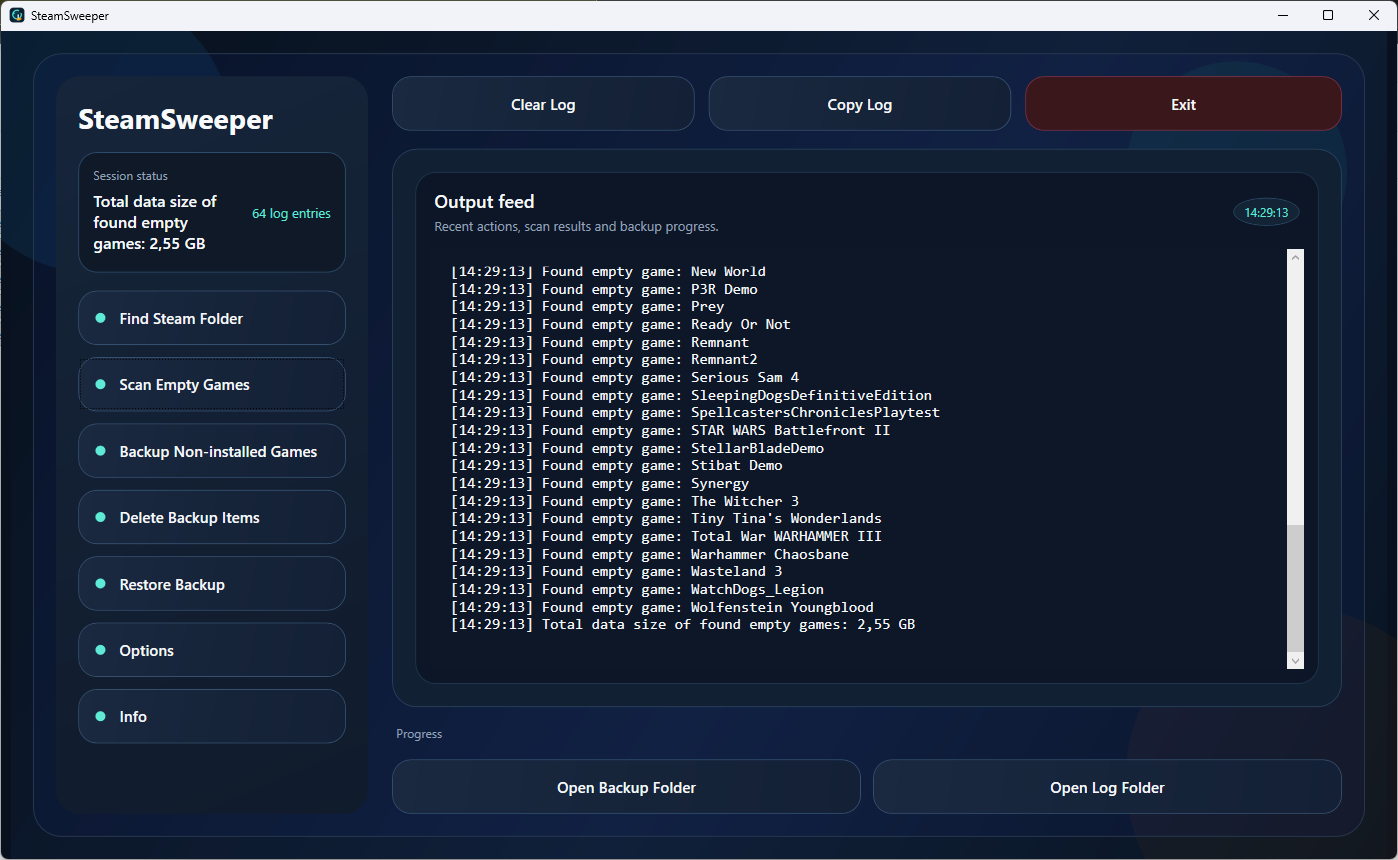Click the Total War WARHAMMER III entry
The image size is (1398, 860).
click(666, 536)
